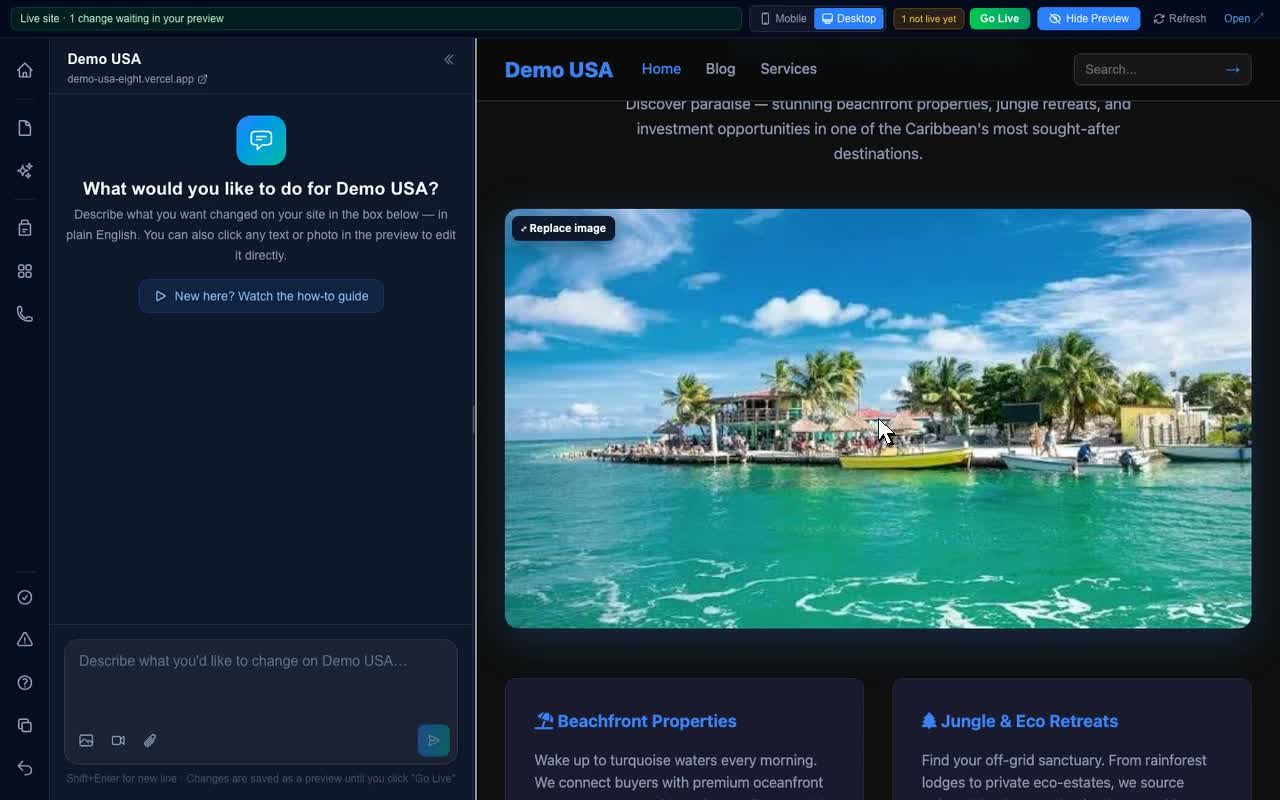Open the pages document icon in sidebar

(x=25, y=128)
